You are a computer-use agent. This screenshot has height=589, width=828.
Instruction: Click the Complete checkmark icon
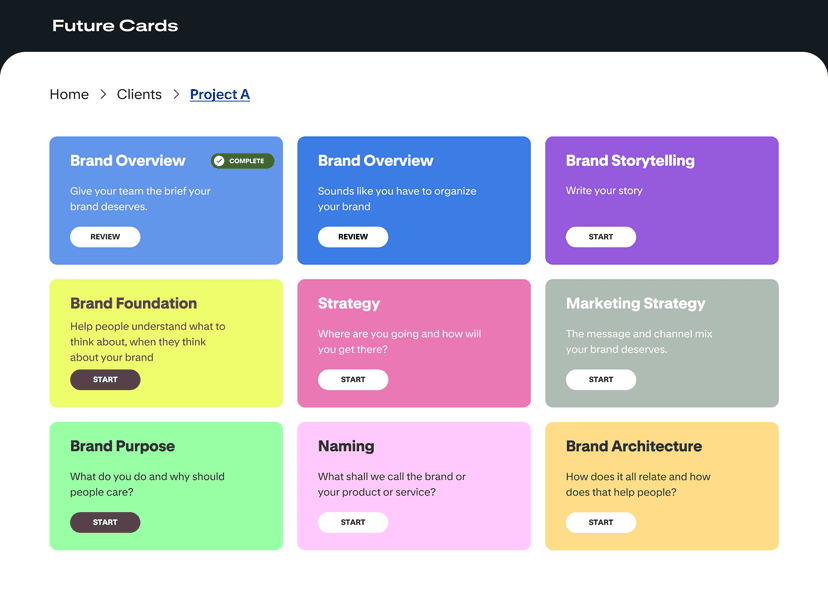pyautogui.click(x=219, y=161)
